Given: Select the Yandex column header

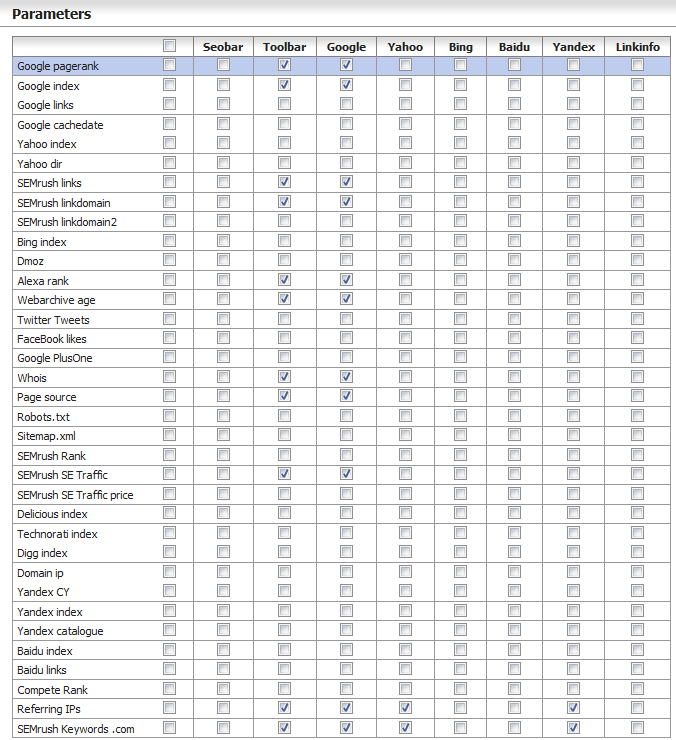Looking at the screenshot, I should pos(574,47).
